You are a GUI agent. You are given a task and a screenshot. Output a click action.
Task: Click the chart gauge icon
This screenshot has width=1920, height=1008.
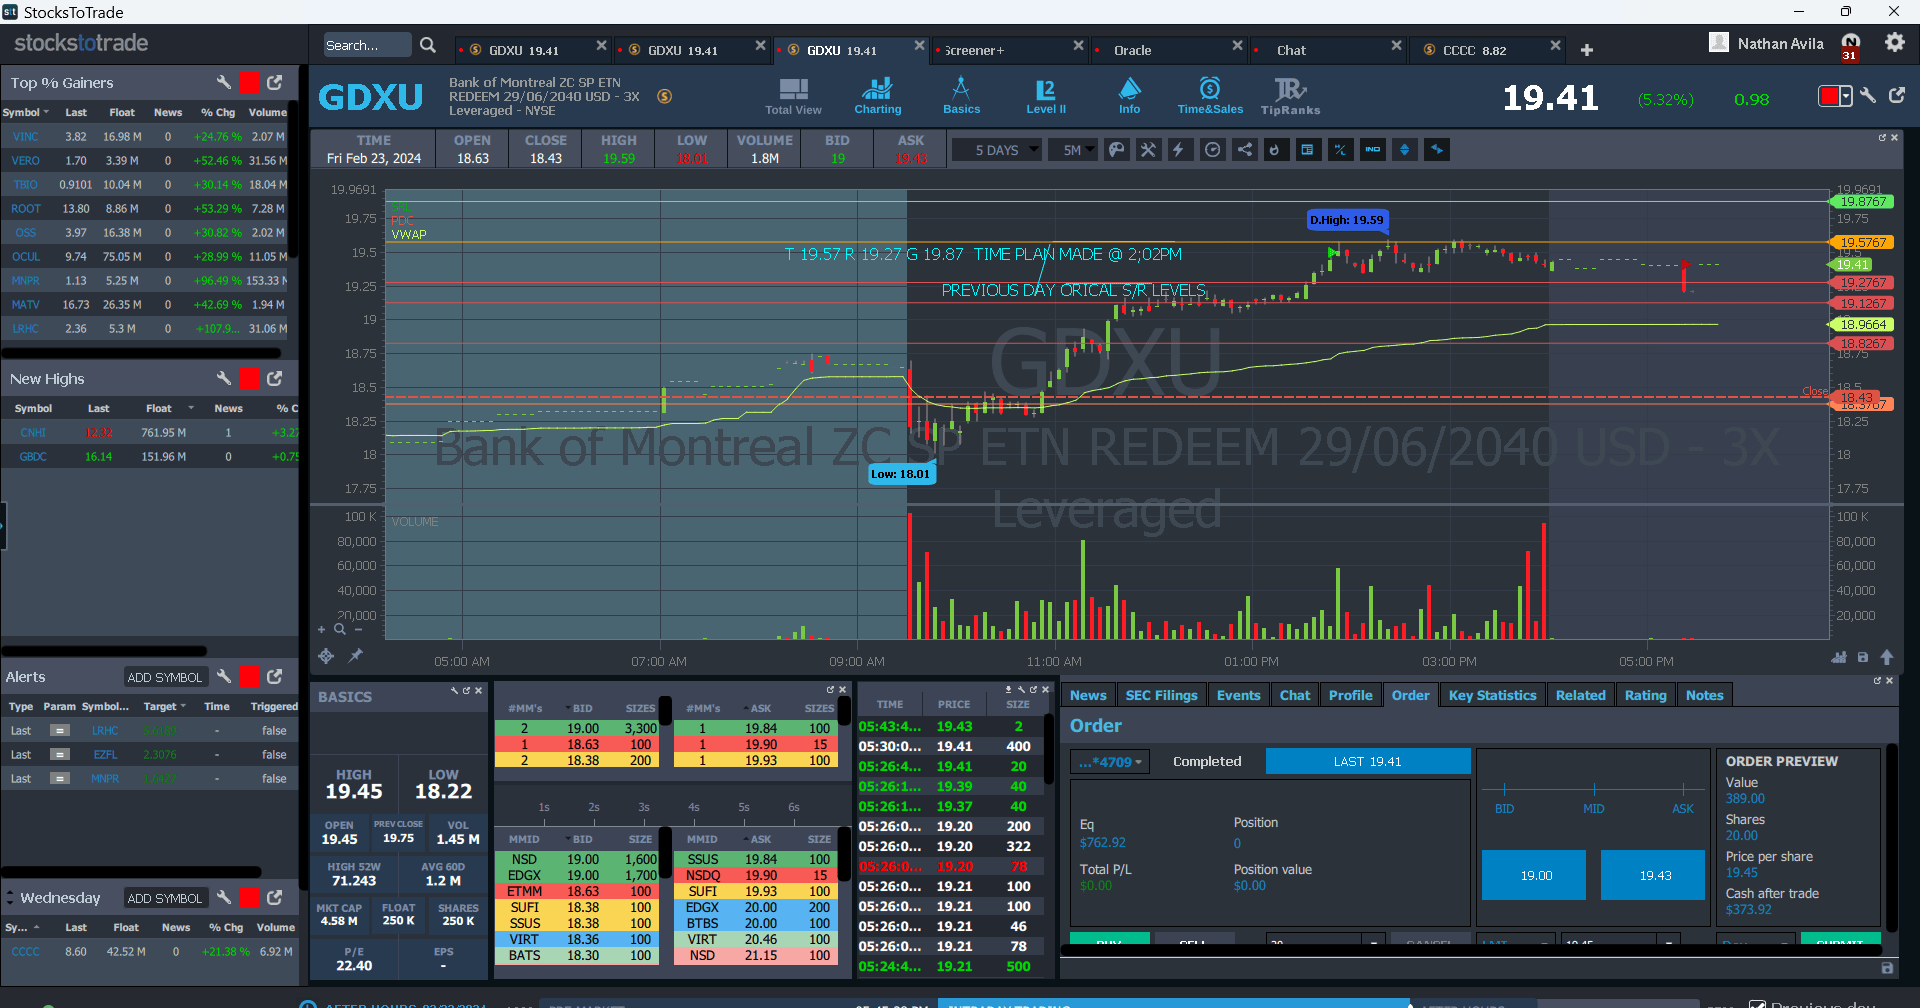(x=1212, y=150)
